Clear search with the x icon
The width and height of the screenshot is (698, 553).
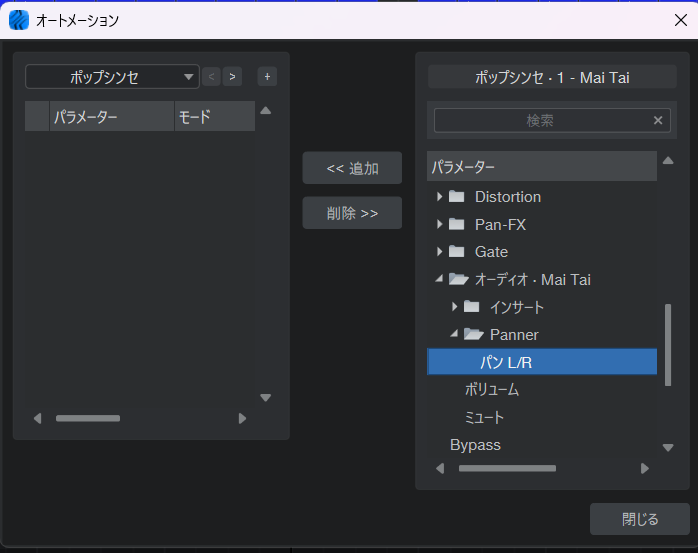coord(658,120)
